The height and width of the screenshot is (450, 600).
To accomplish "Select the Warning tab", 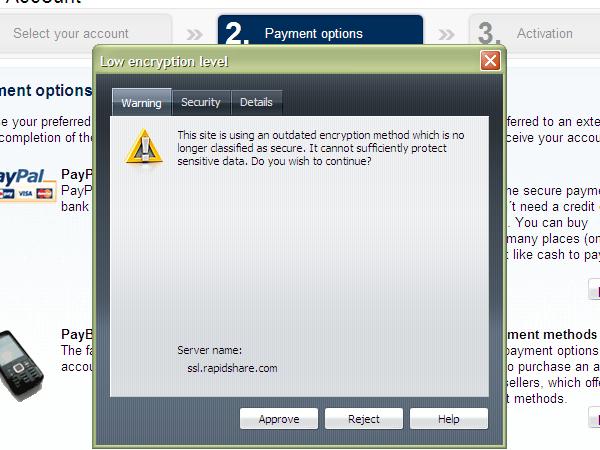I will pos(142,102).
